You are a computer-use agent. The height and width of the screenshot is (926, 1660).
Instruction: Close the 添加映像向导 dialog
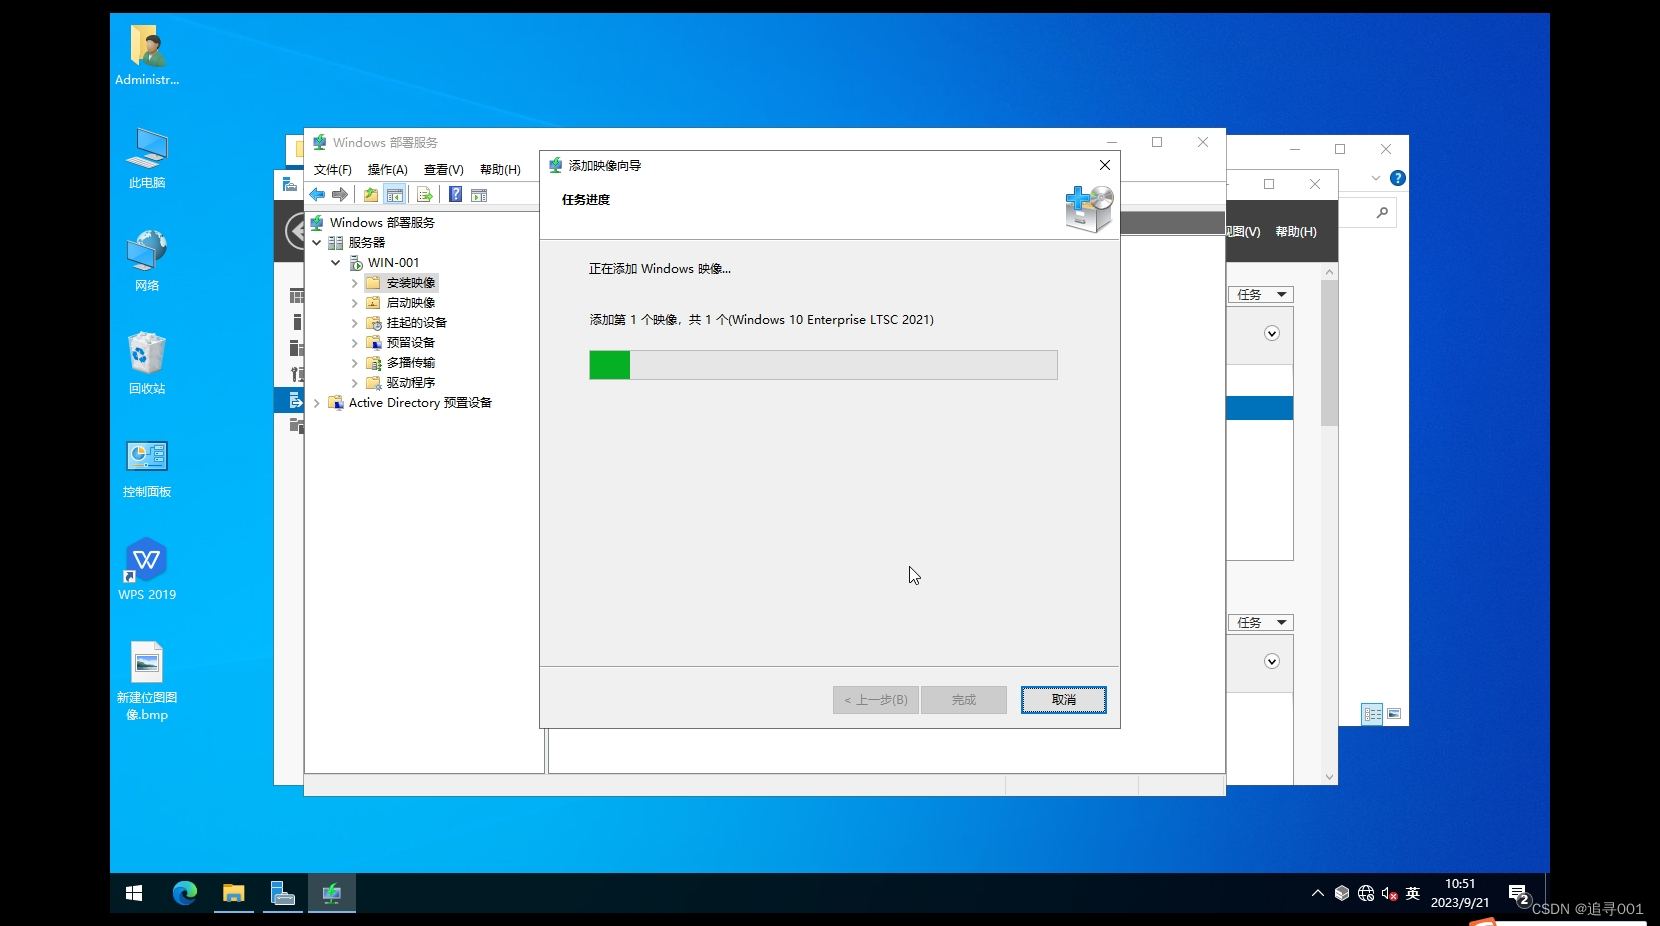(1105, 165)
